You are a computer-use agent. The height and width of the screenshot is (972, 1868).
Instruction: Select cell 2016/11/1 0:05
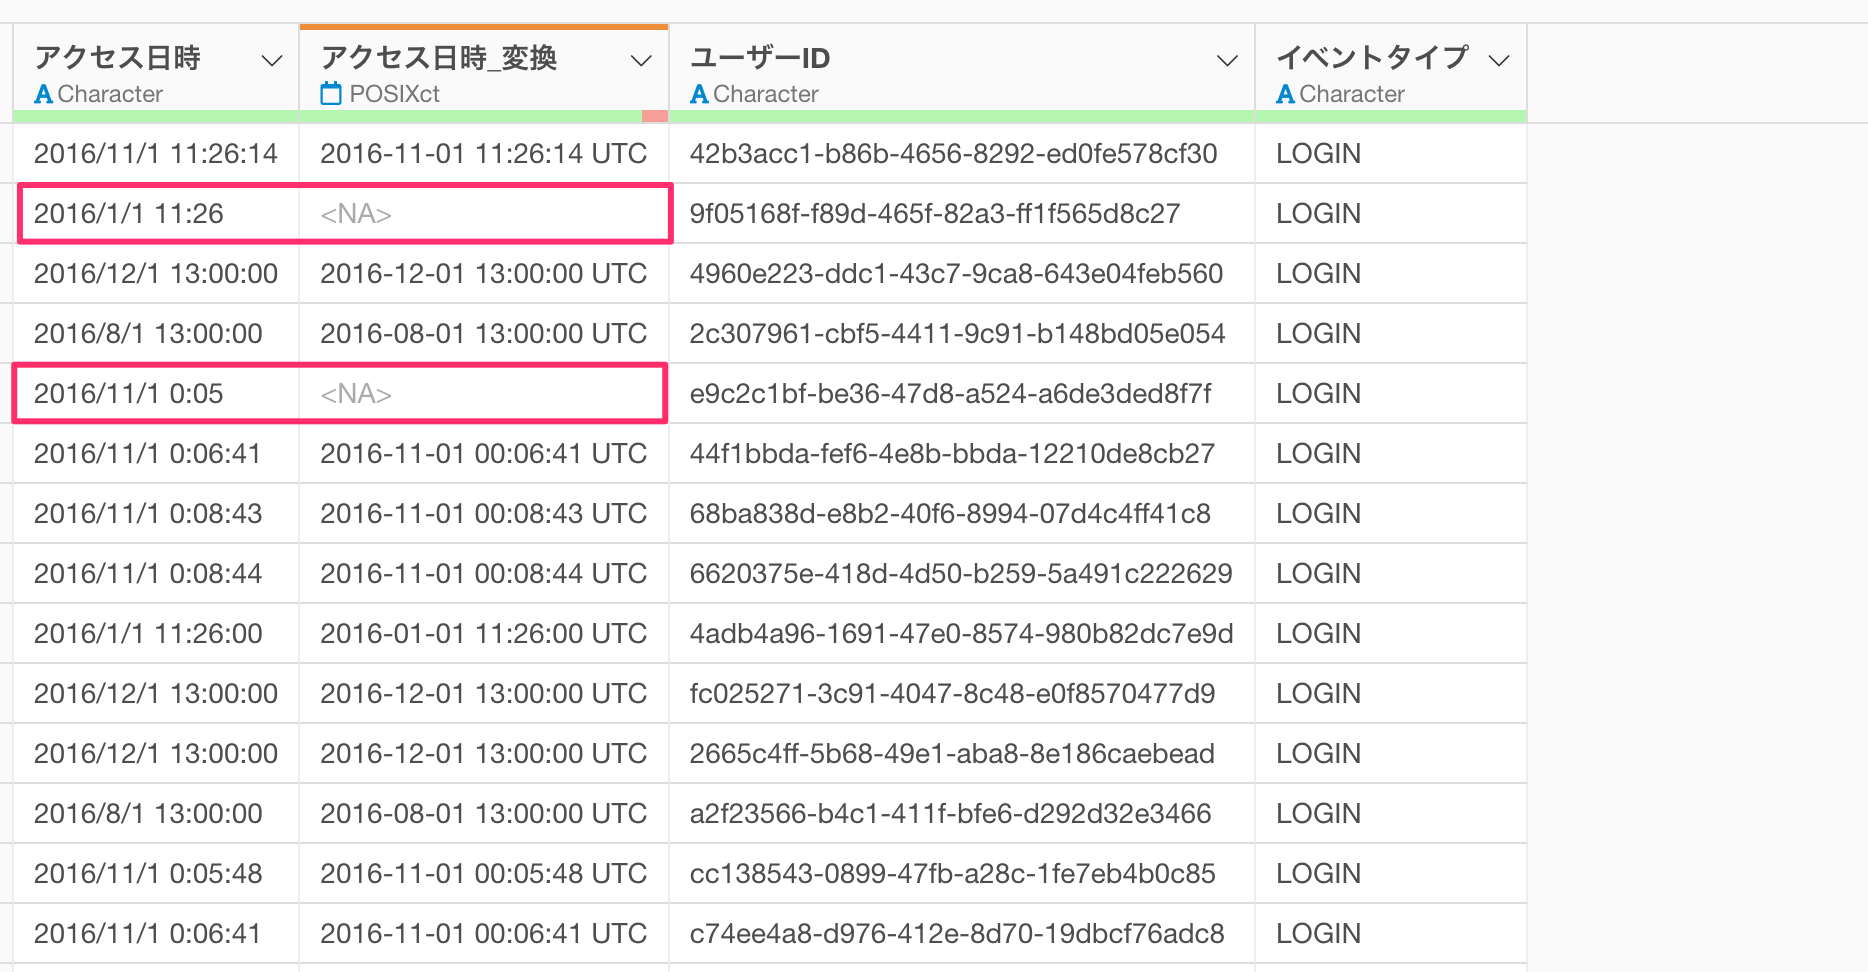156,393
